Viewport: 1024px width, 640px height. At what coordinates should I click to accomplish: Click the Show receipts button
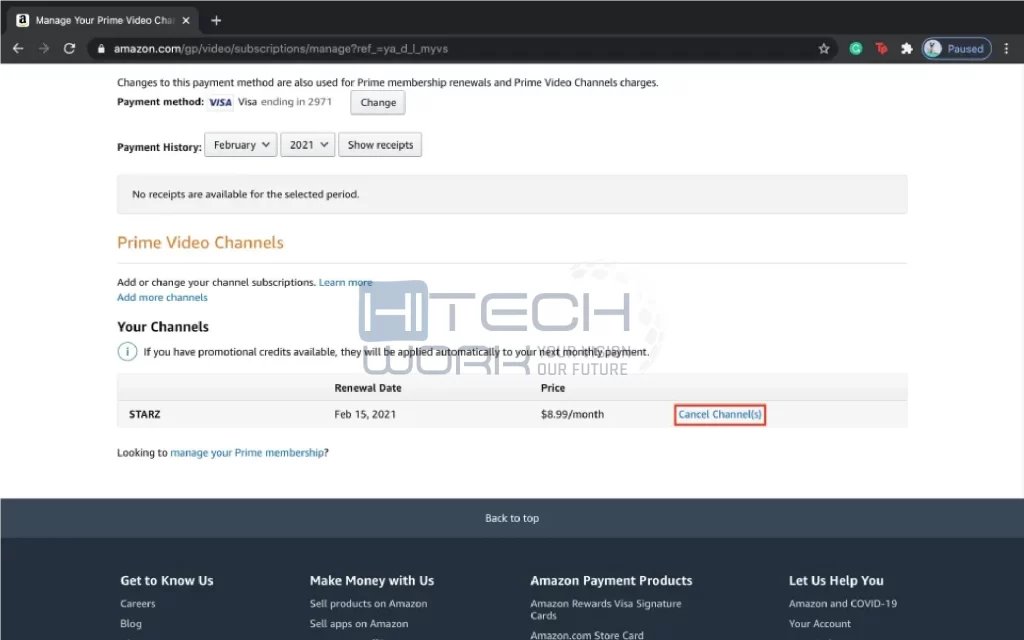coord(380,145)
